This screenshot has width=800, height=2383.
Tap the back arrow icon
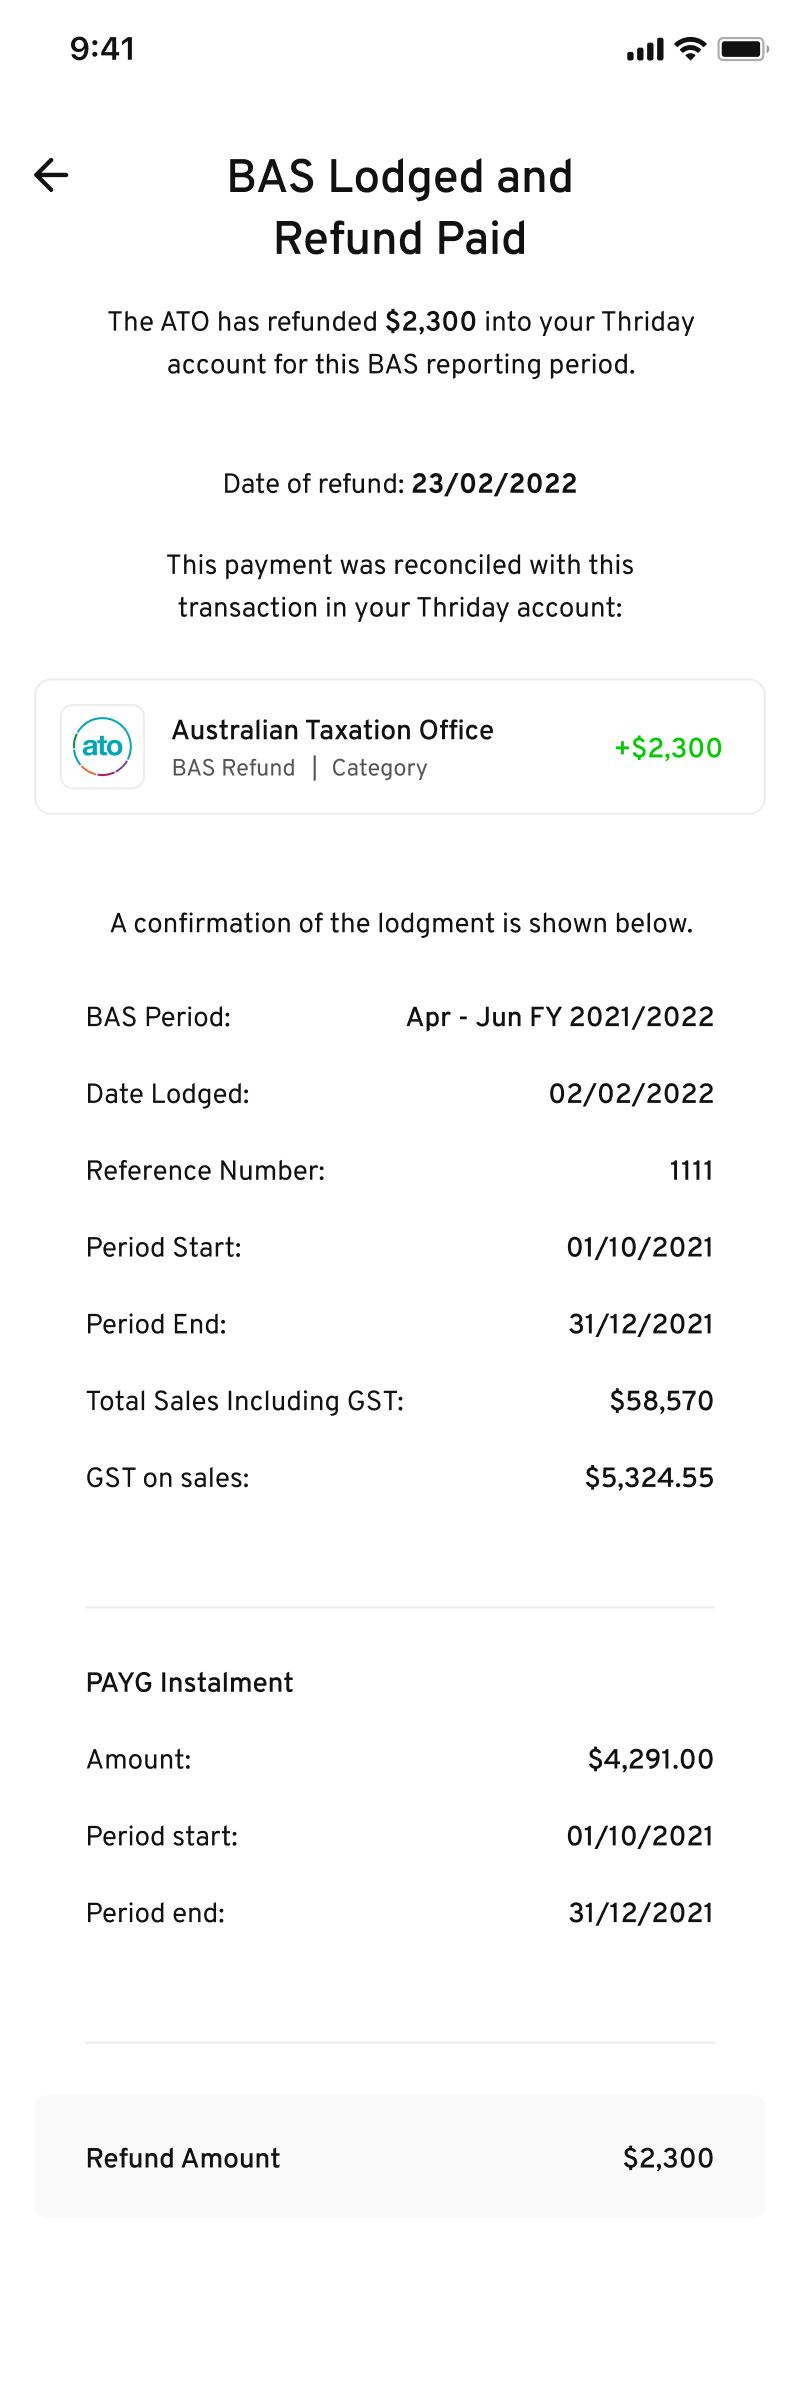(x=51, y=175)
